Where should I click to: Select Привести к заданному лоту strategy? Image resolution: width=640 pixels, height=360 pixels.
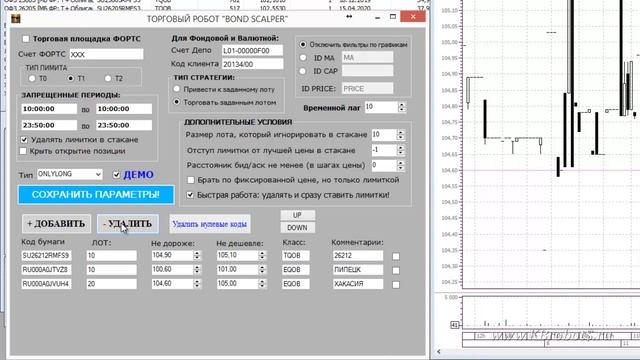[176, 89]
